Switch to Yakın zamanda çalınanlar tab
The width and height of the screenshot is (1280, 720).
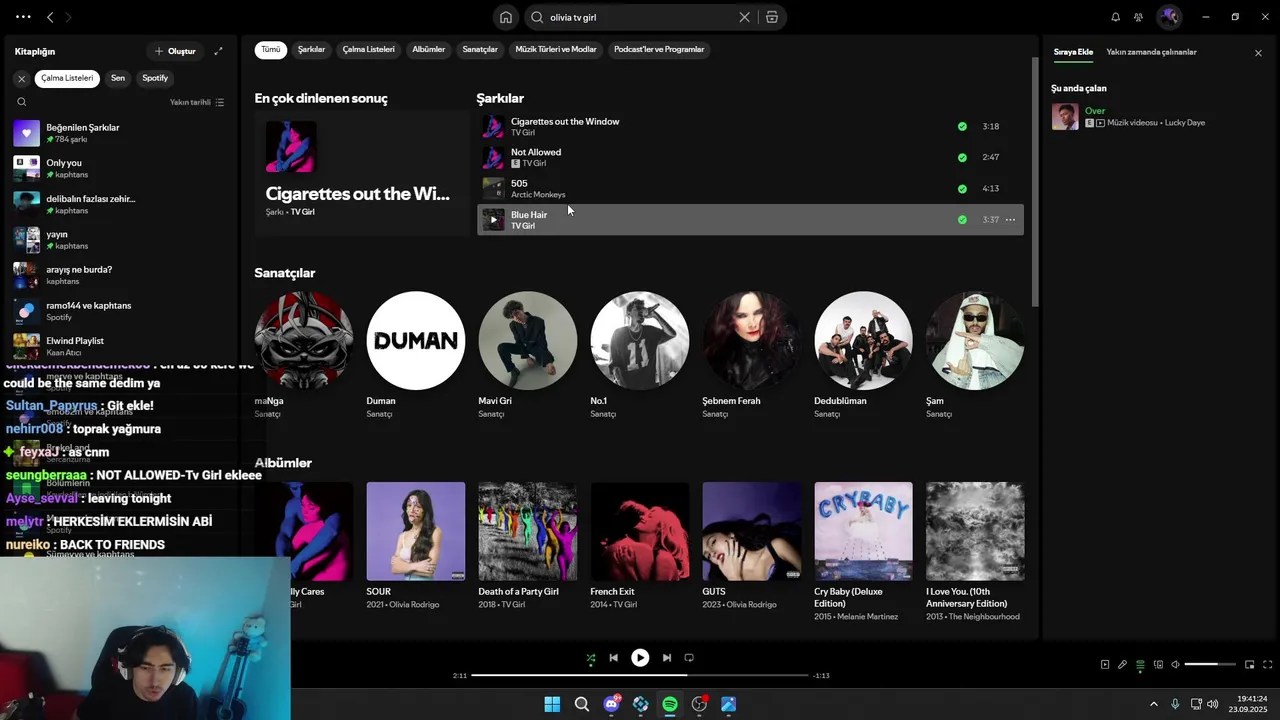[x=1151, y=52]
